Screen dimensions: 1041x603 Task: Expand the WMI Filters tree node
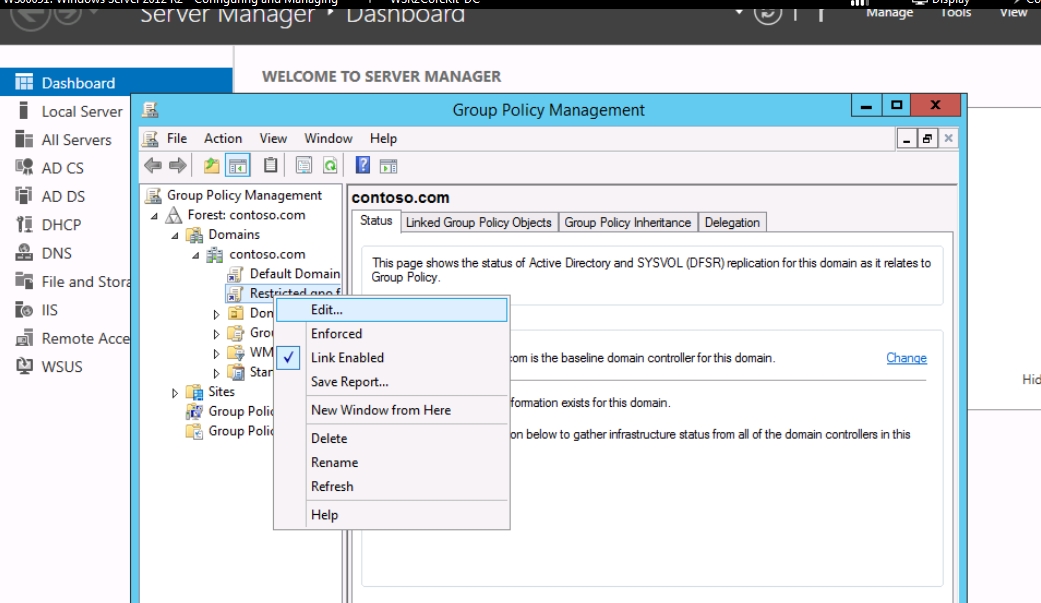click(216, 353)
